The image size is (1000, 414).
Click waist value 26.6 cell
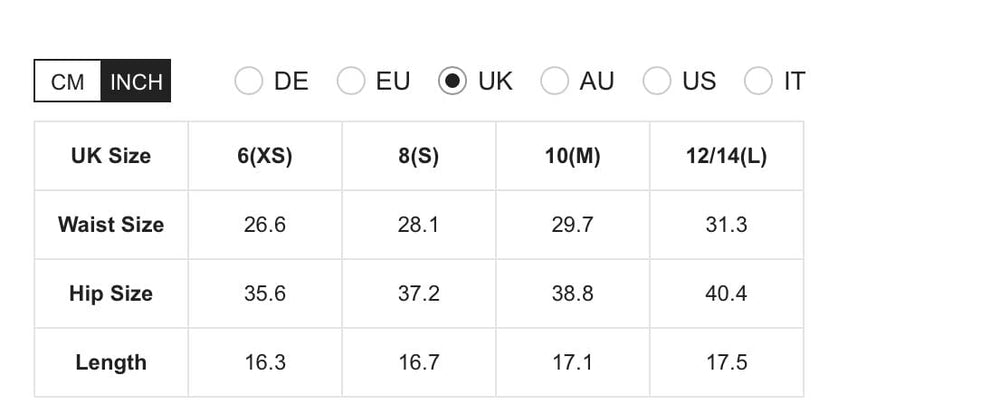click(265, 225)
